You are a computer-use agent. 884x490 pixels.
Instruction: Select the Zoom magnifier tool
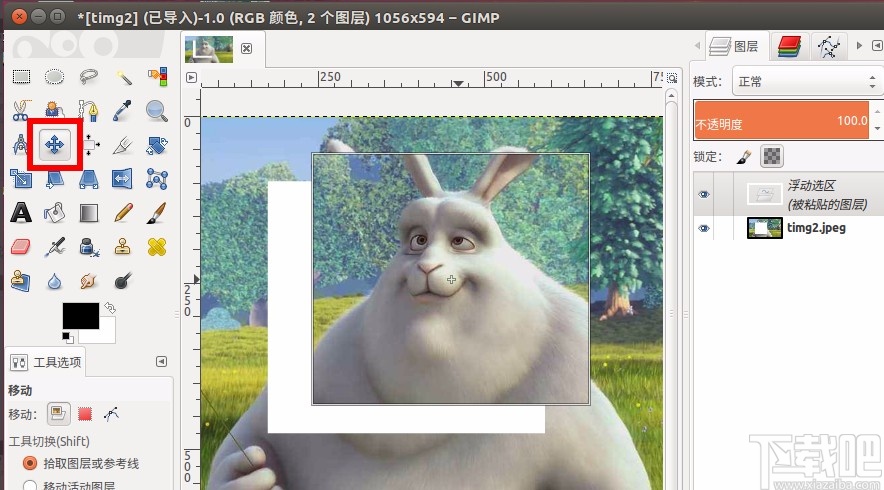[157, 111]
